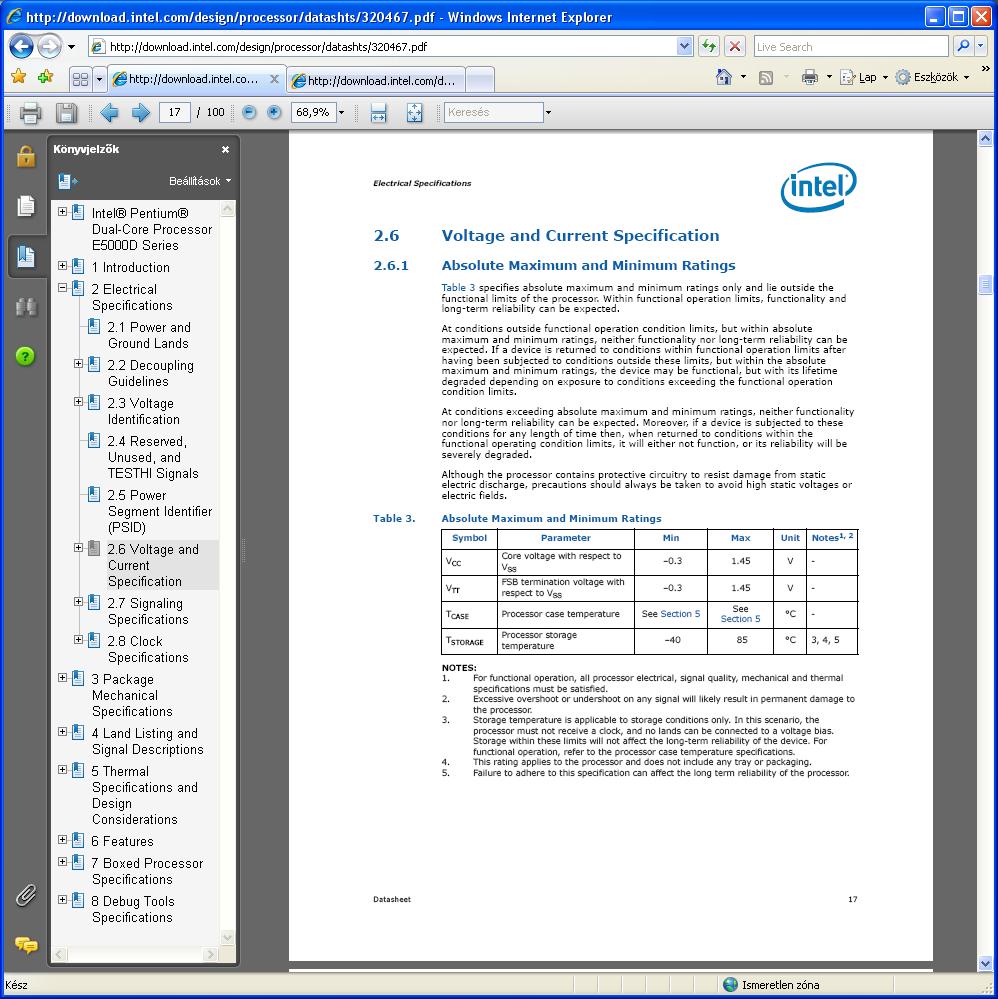Click the browser Forward arrow button
Screen dimensions: 998x999
tap(49, 47)
